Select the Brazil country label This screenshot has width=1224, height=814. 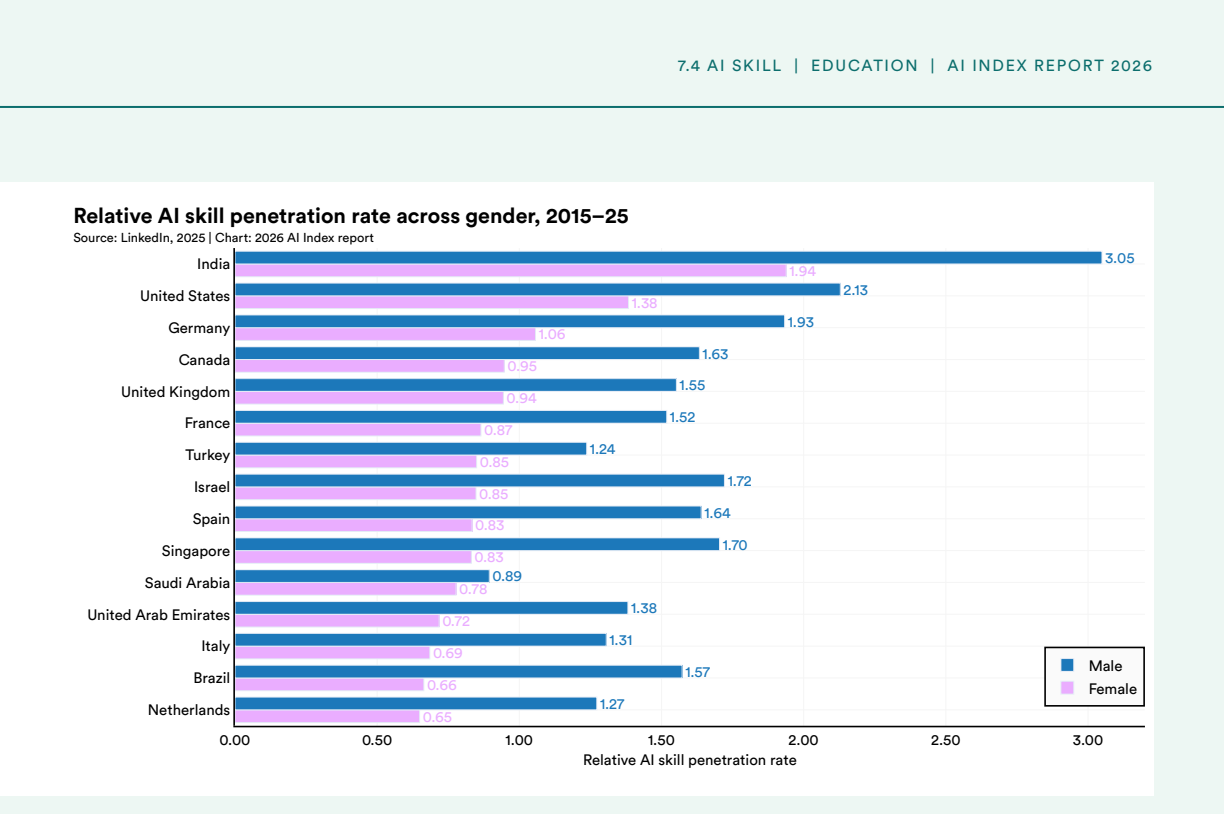(x=212, y=678)
